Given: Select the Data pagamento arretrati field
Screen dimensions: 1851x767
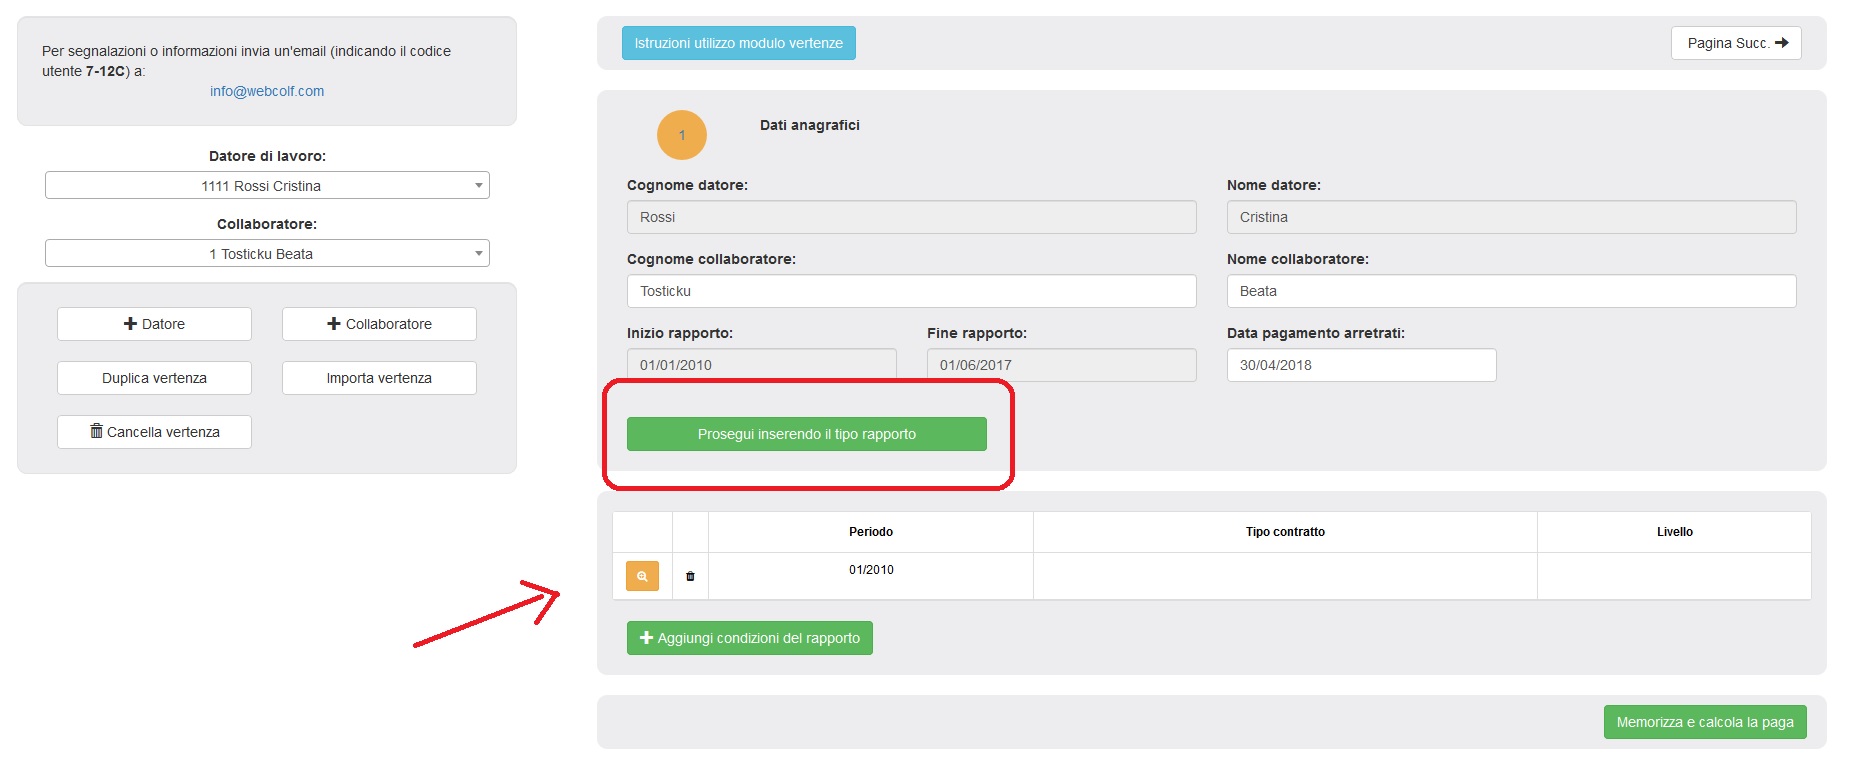Looking at the screenshot, I should [1361, 365].
